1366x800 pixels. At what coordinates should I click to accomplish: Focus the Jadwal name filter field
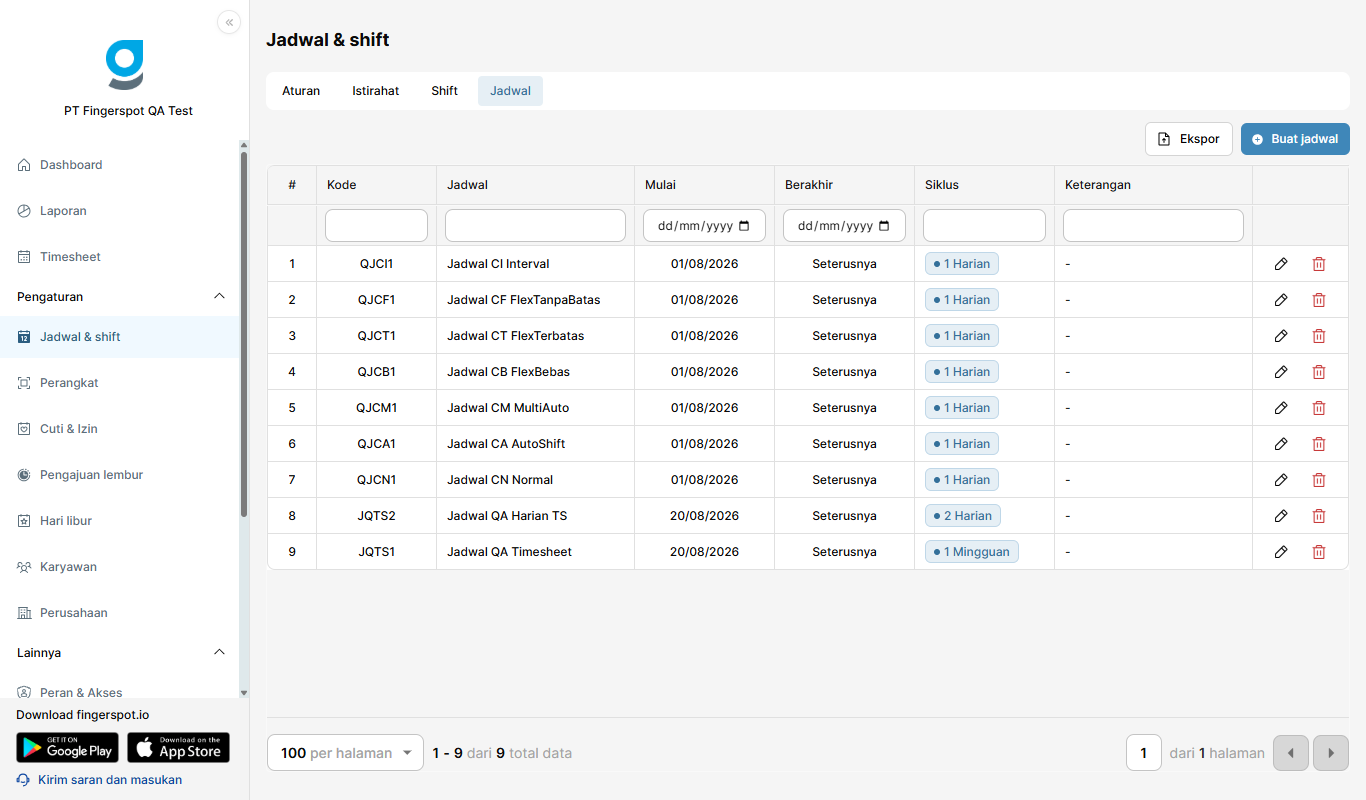[535, 226]
